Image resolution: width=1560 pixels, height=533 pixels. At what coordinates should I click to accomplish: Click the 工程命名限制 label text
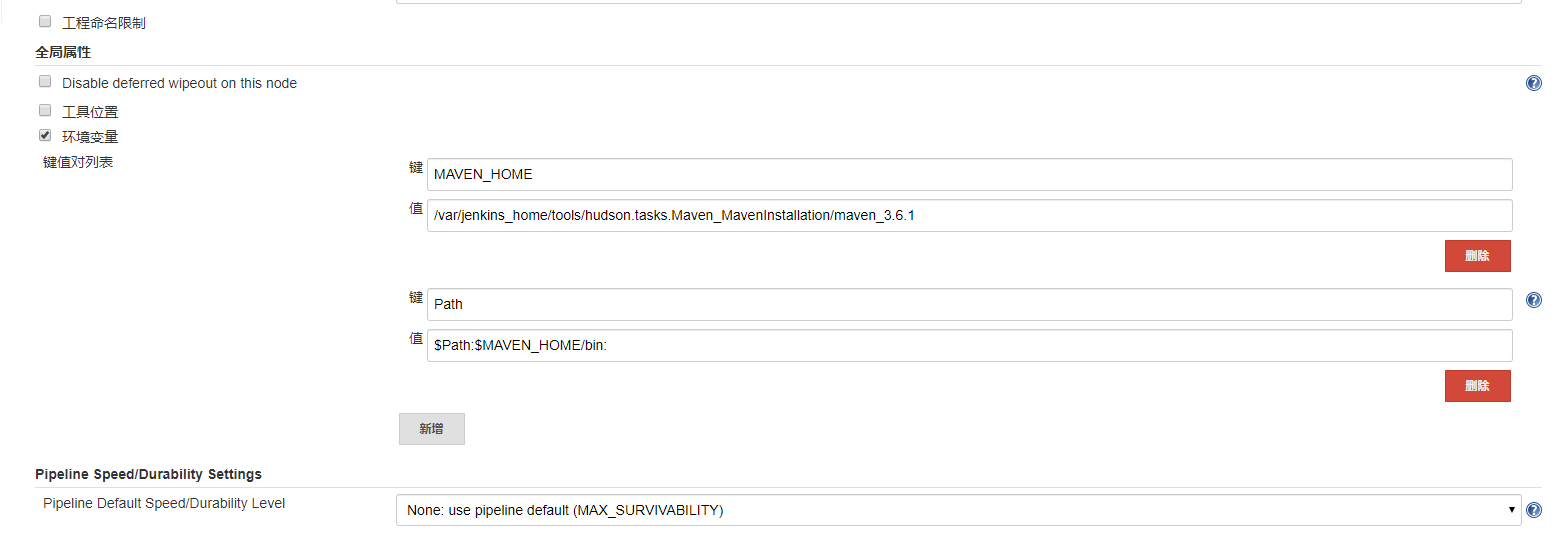pyautogui.click(x=104, y=23)
